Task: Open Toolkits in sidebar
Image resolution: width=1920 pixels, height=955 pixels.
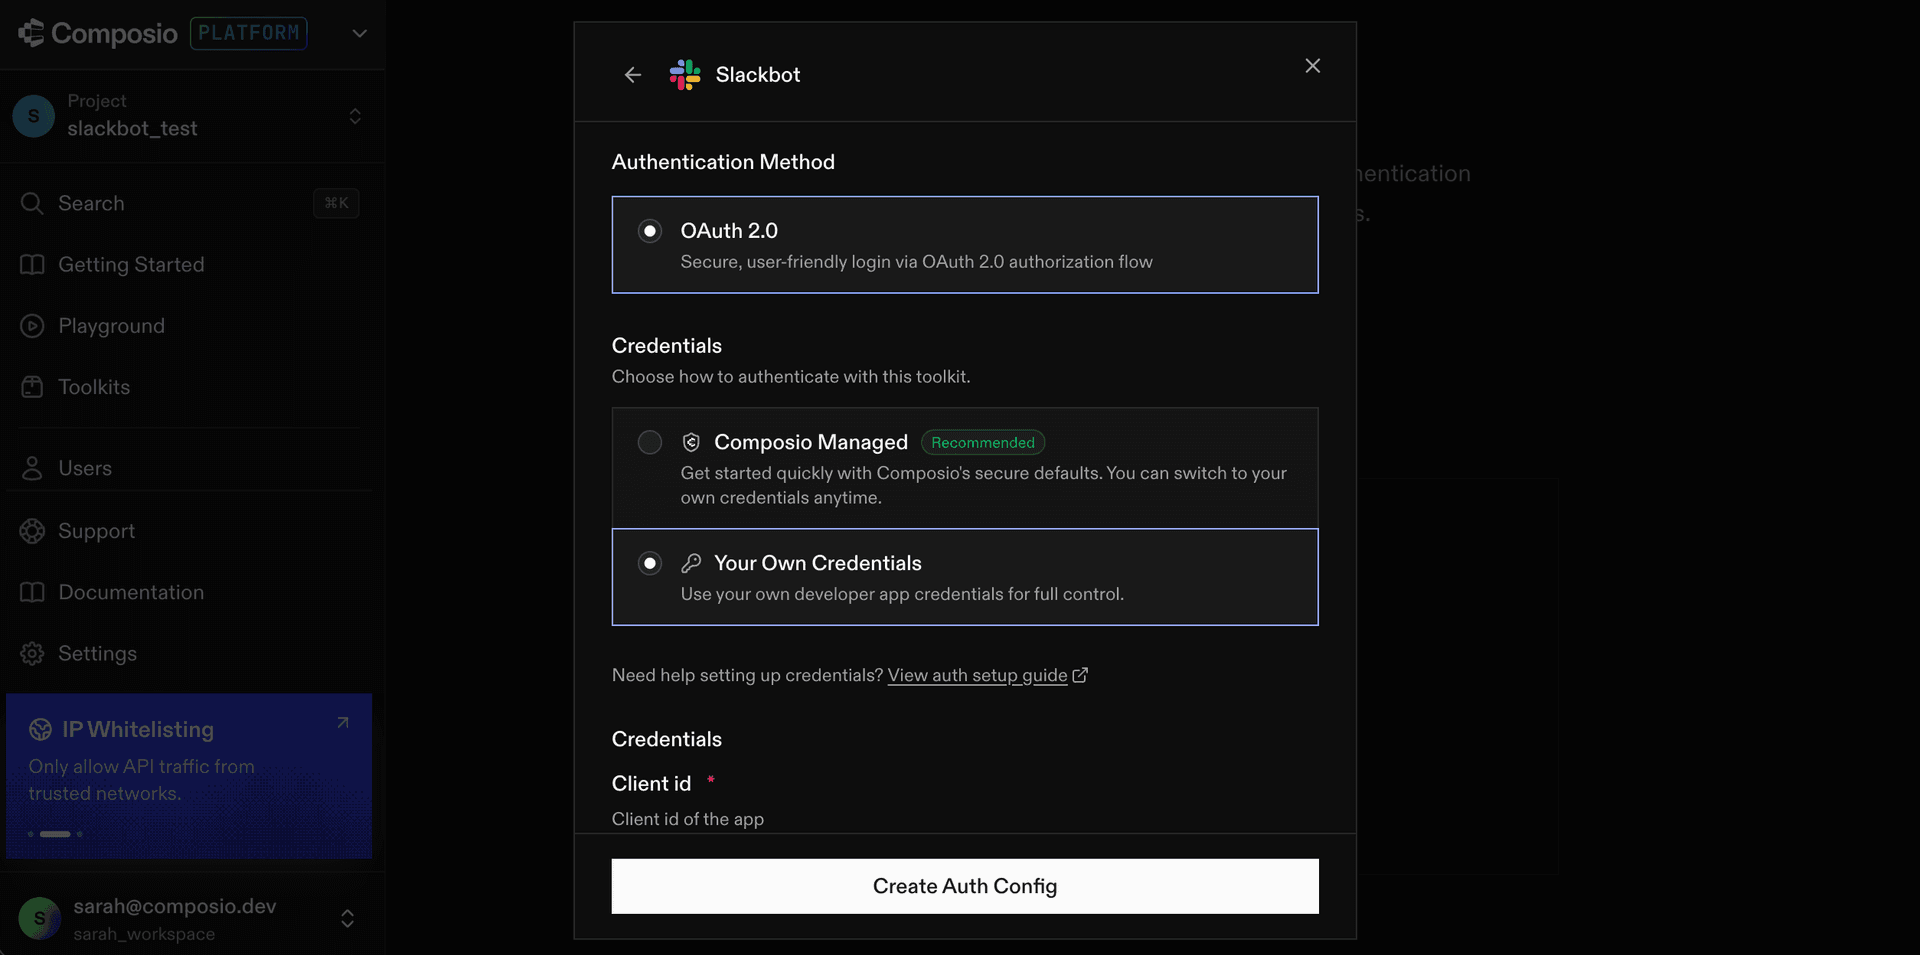Action: point(94,387)
